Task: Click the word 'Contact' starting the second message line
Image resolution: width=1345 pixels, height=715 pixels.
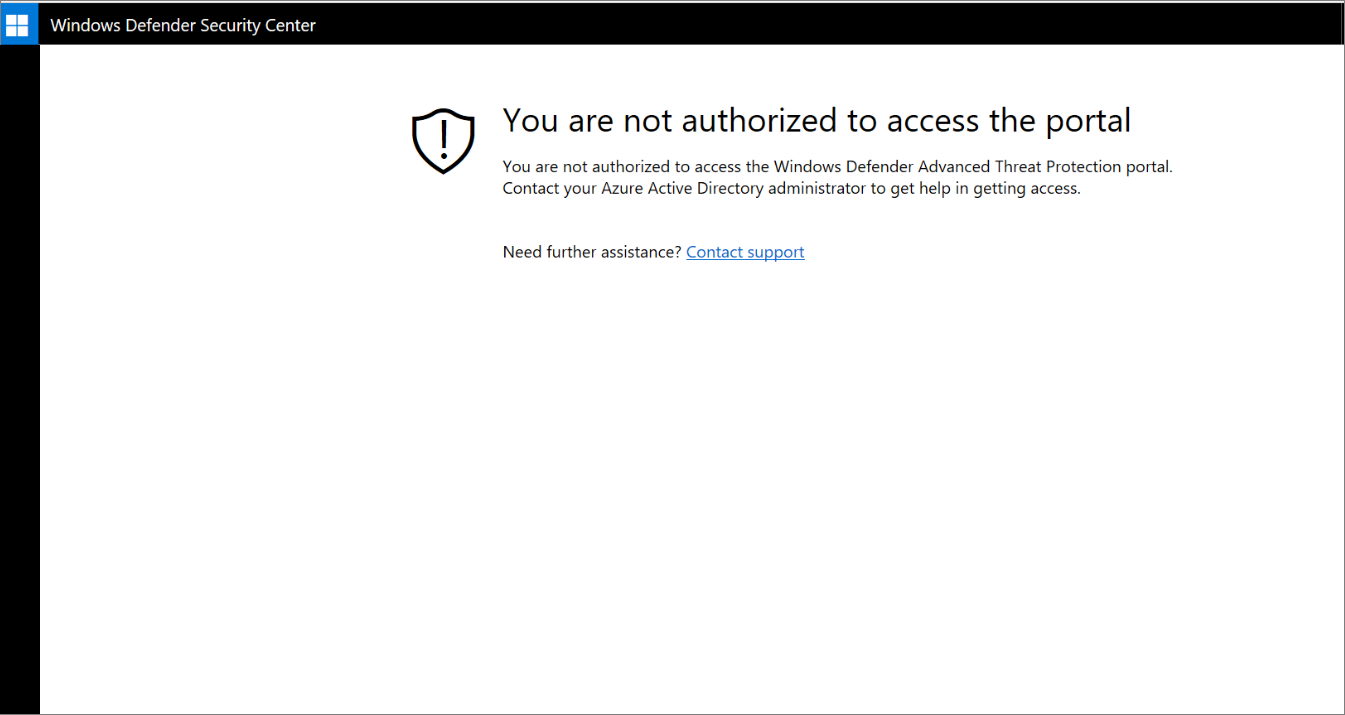Action: (x=530, y=188)
